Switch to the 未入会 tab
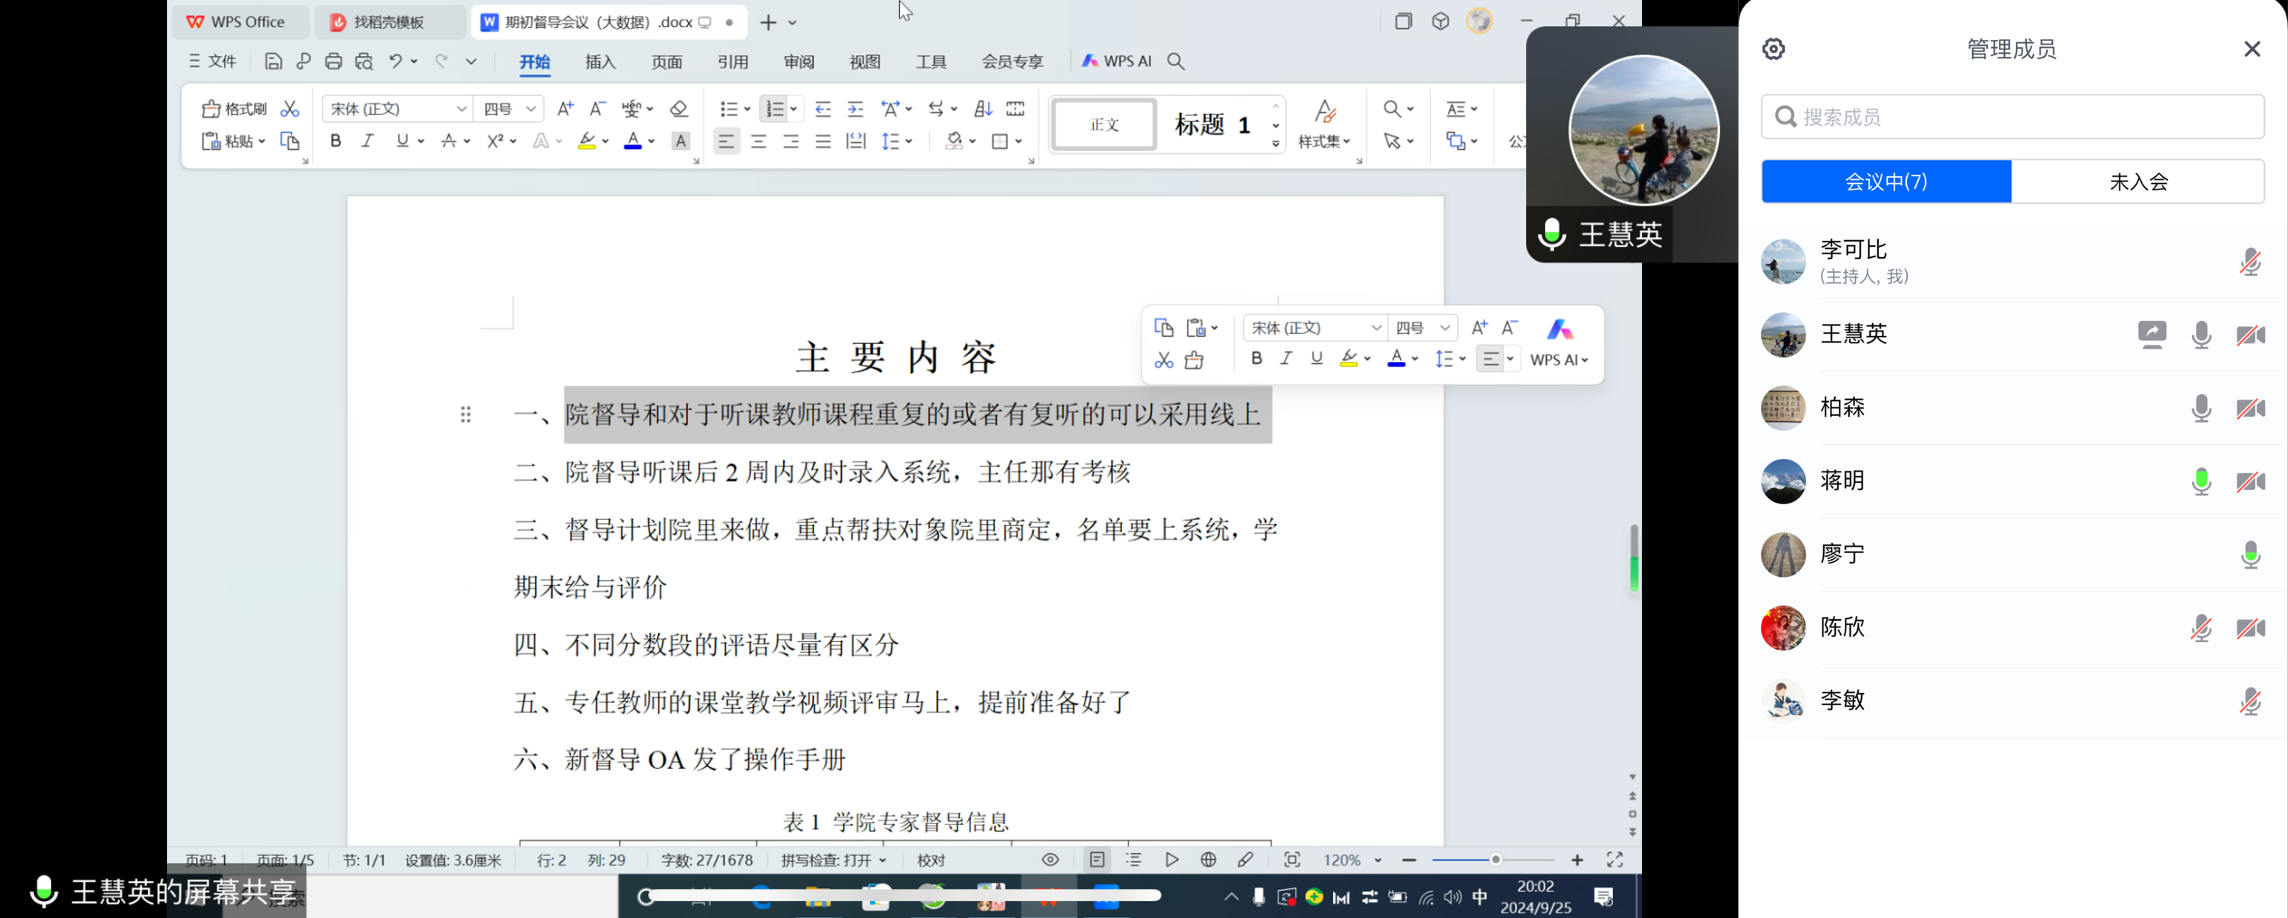 coord(2138,182)
